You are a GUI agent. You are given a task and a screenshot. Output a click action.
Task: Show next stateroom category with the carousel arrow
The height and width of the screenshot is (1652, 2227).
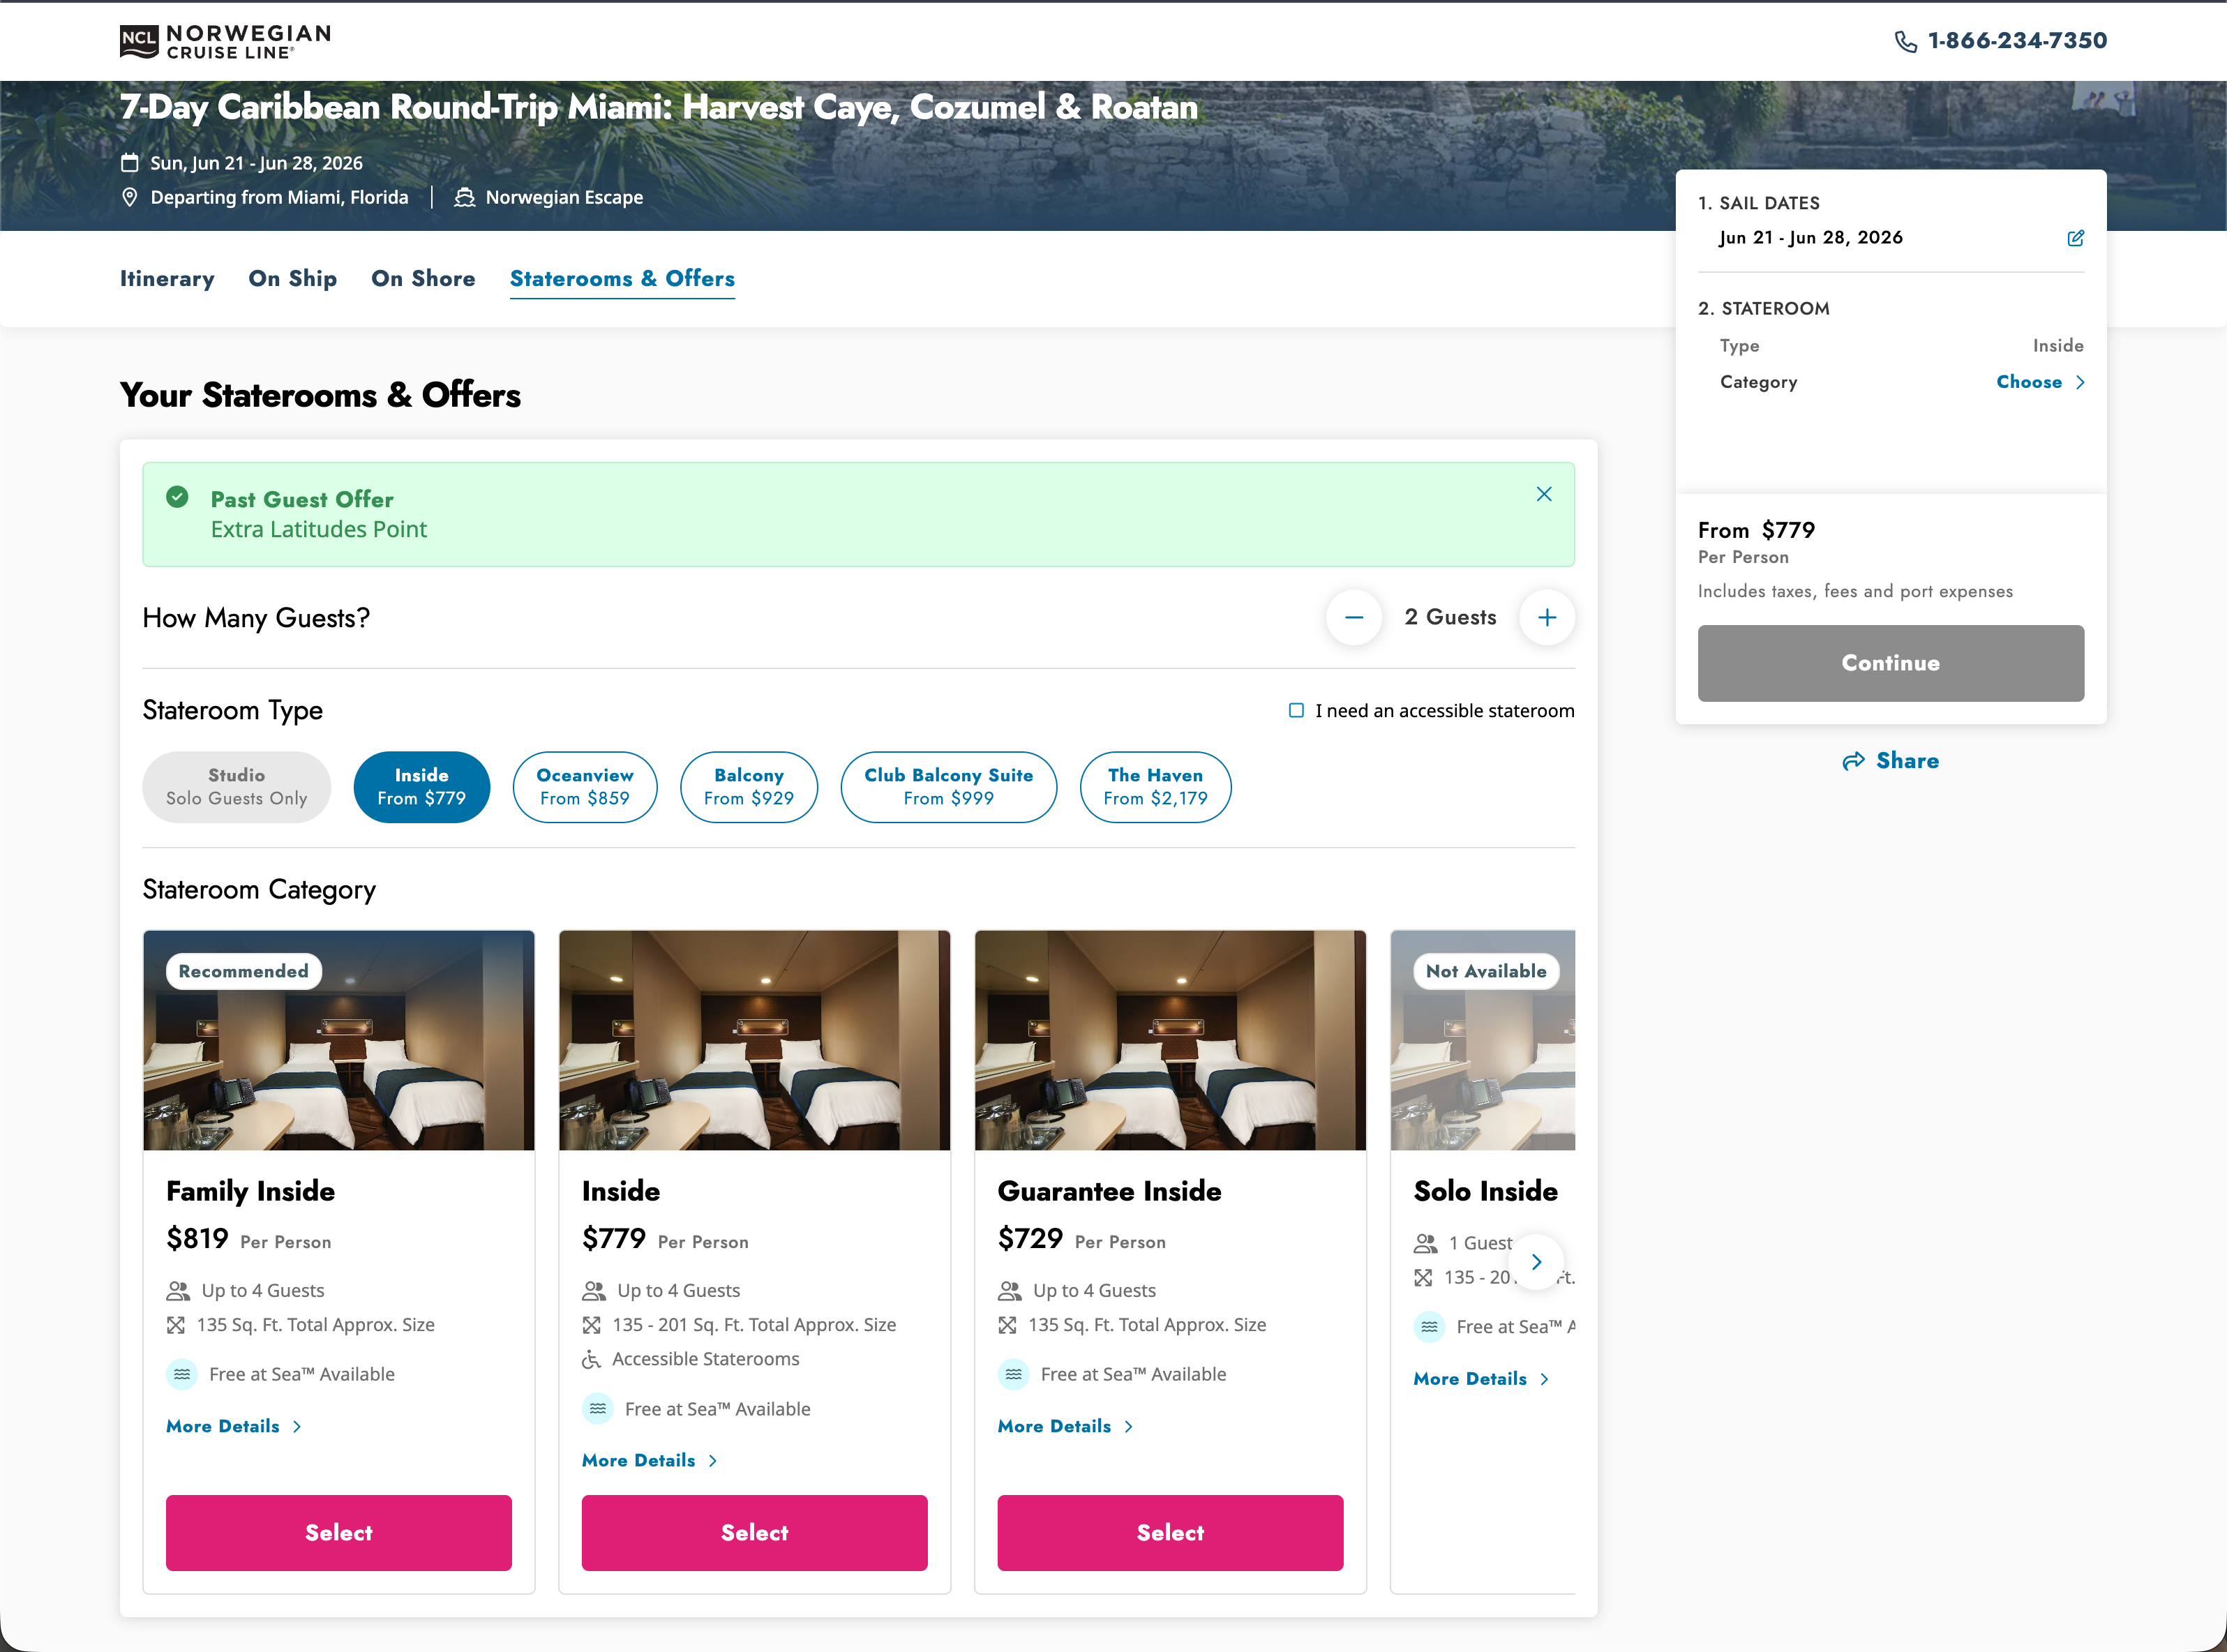[x=1536, y=1262]
